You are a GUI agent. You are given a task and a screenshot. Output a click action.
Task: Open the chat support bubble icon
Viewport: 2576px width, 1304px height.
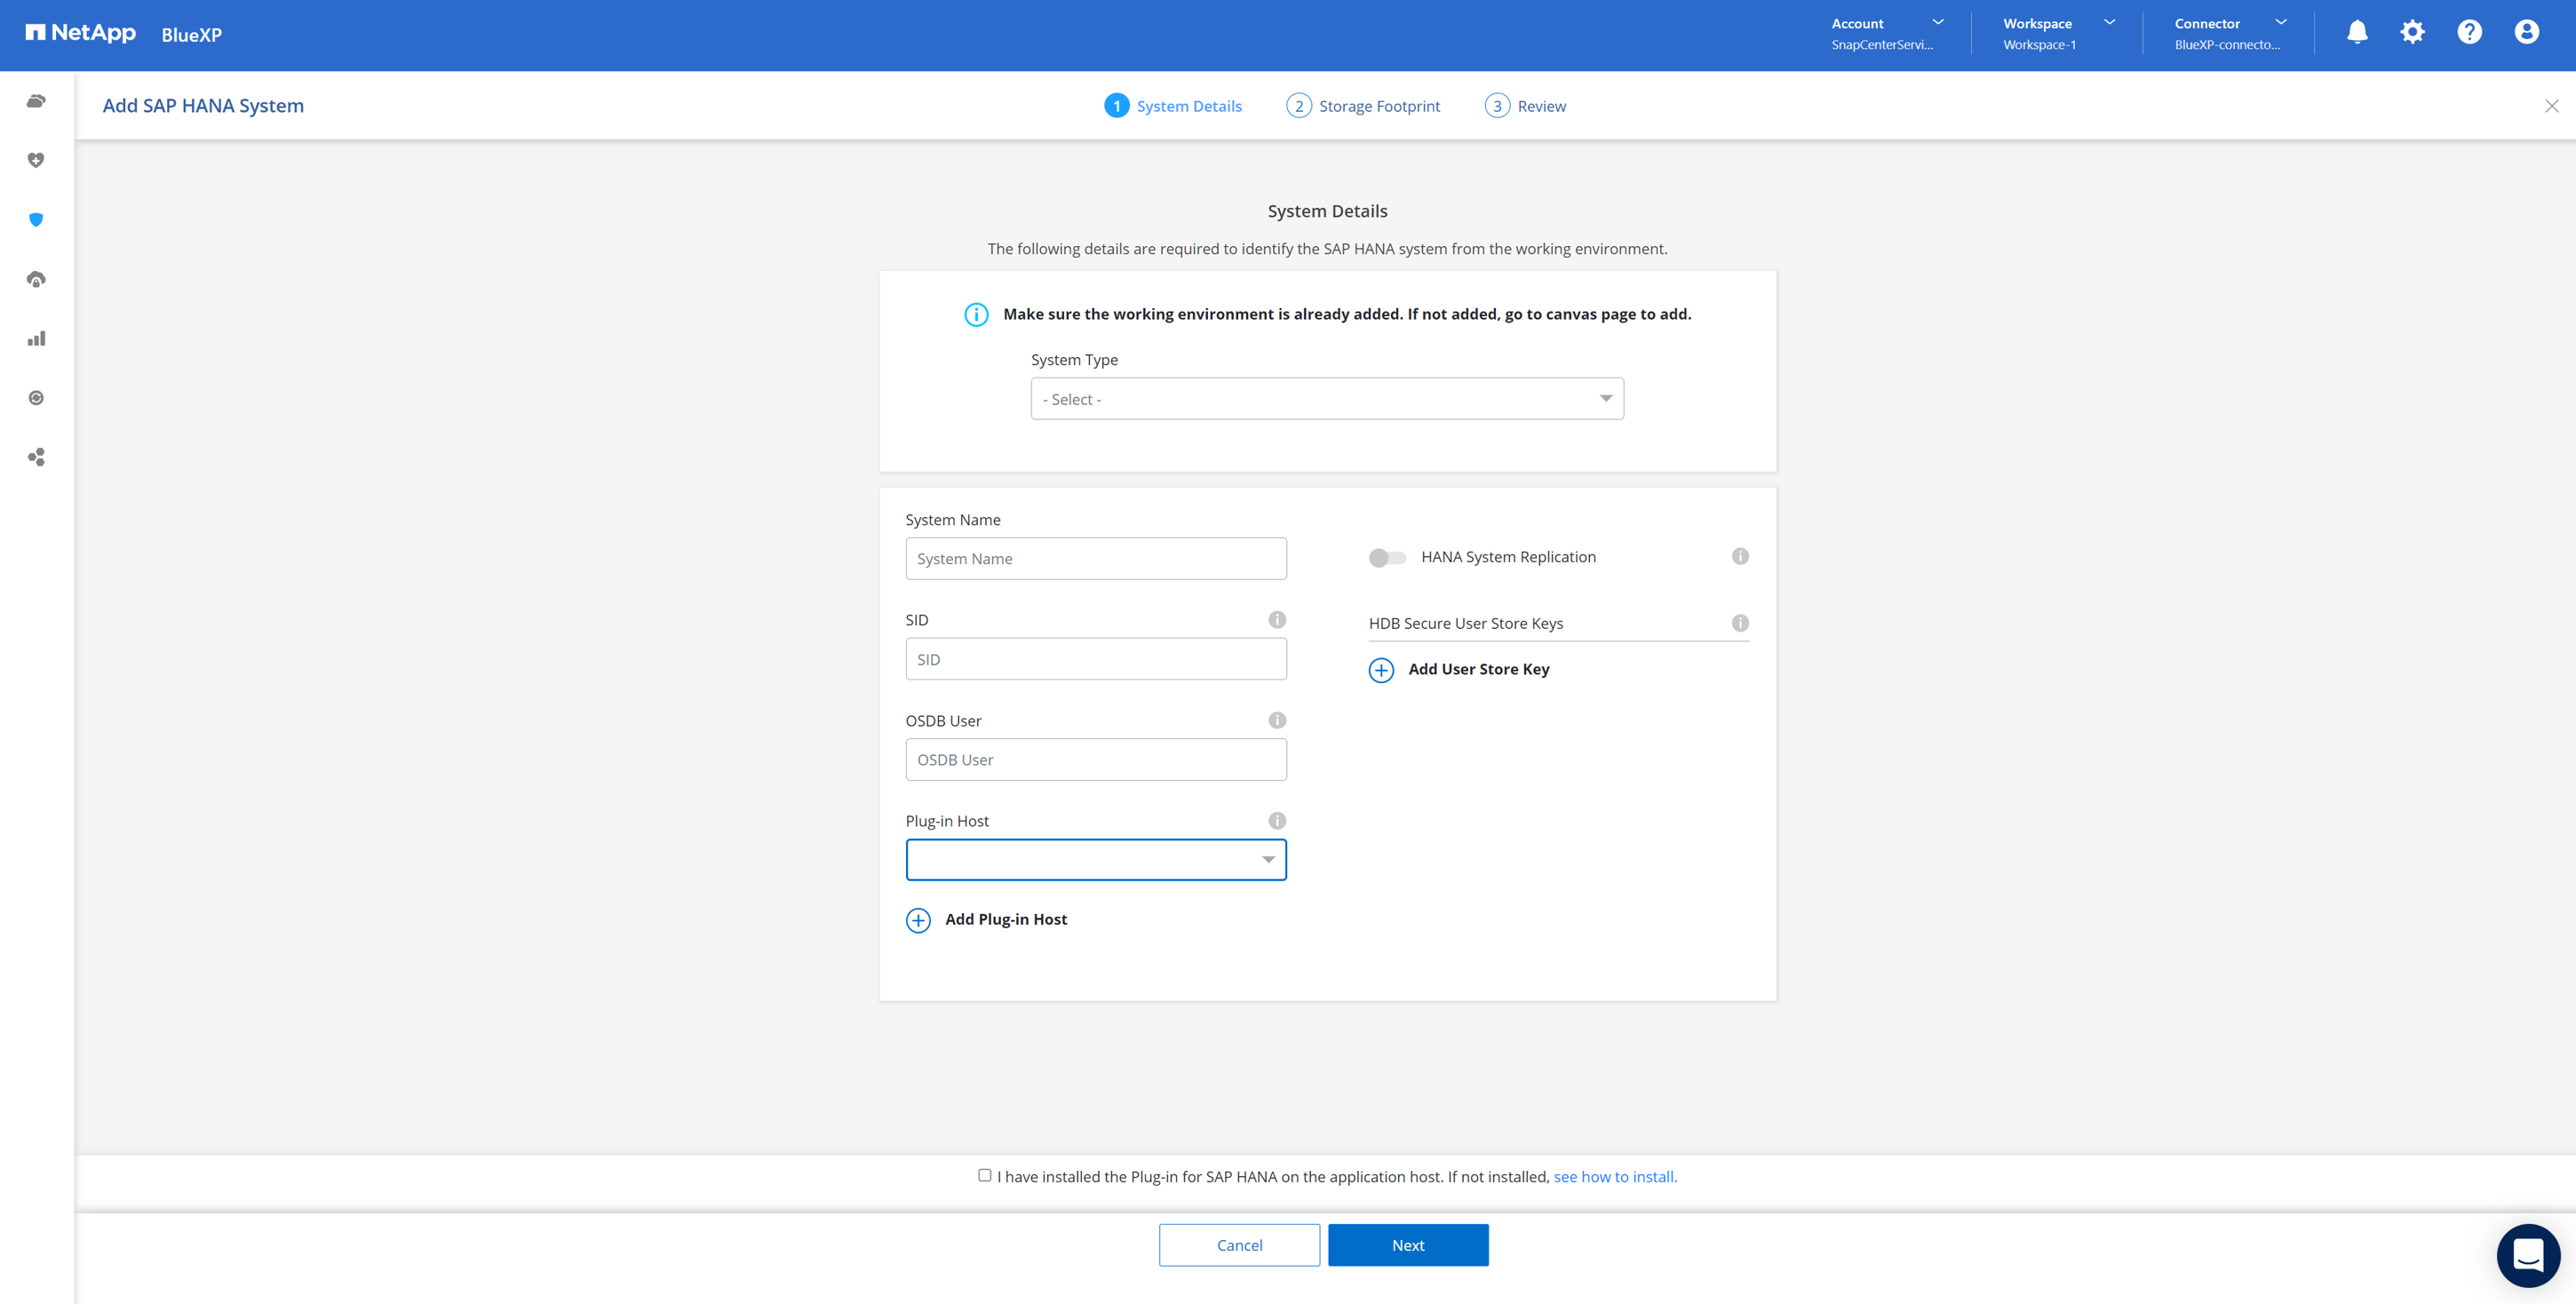[2528, 1255]
